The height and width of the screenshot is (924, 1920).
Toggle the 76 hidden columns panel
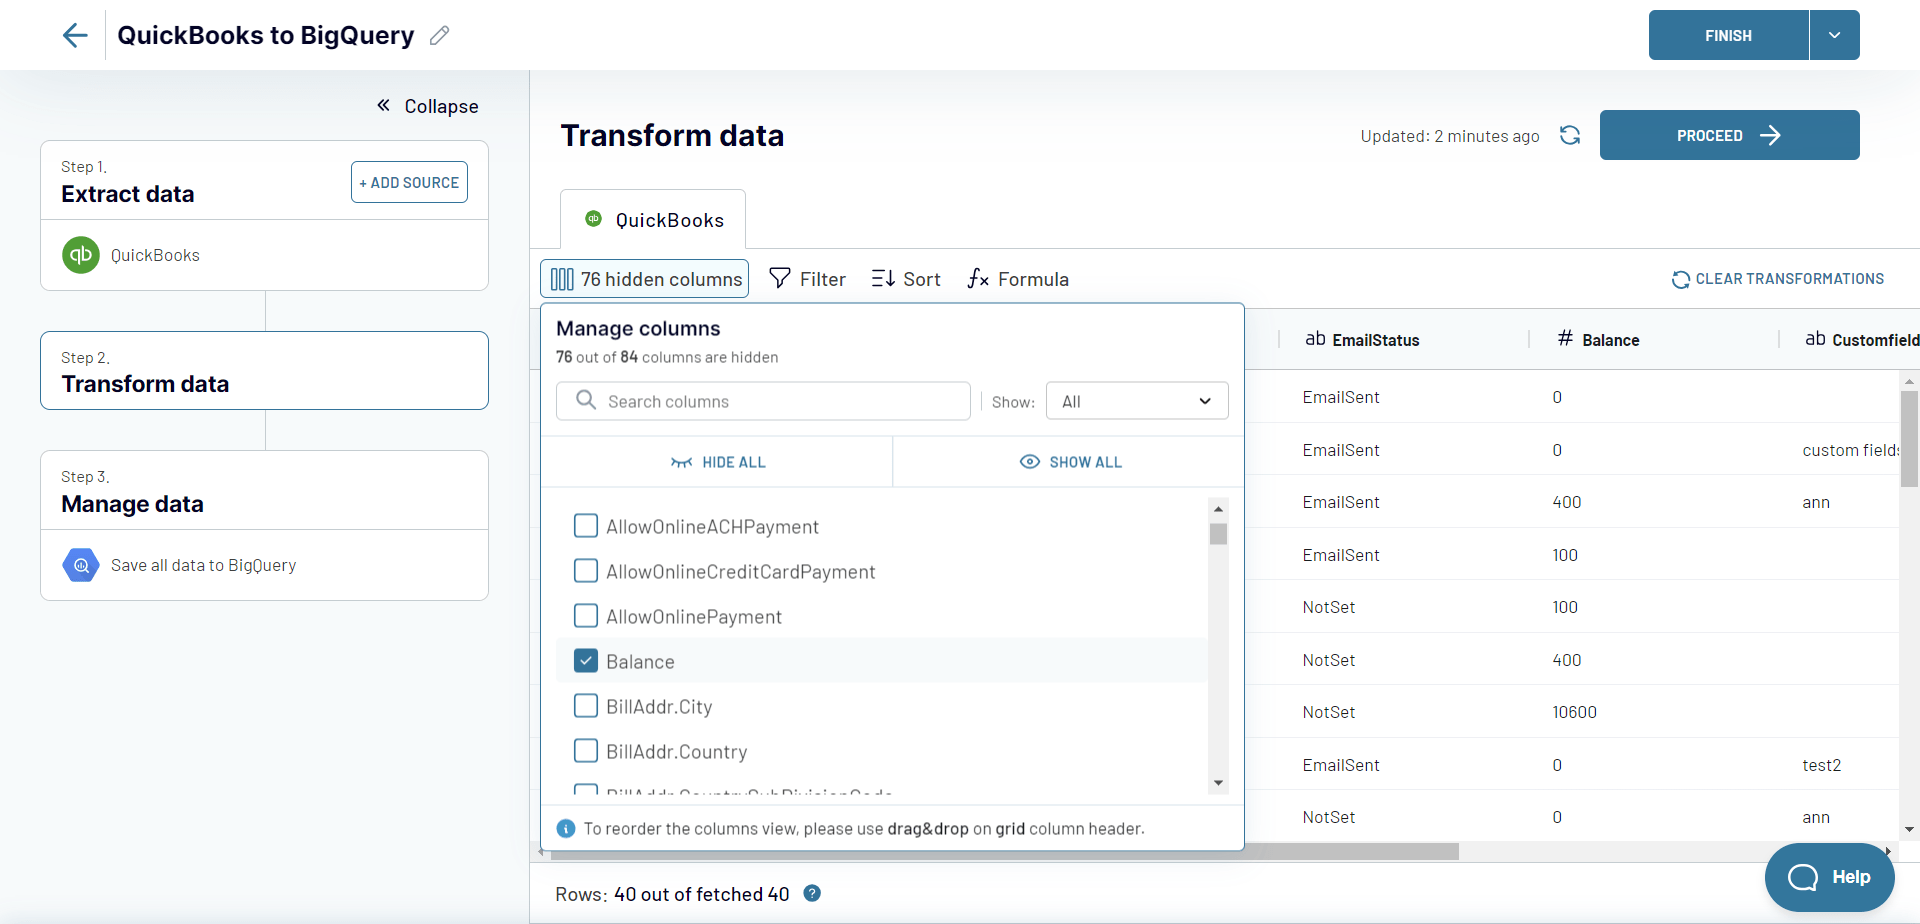click(645, 279)
